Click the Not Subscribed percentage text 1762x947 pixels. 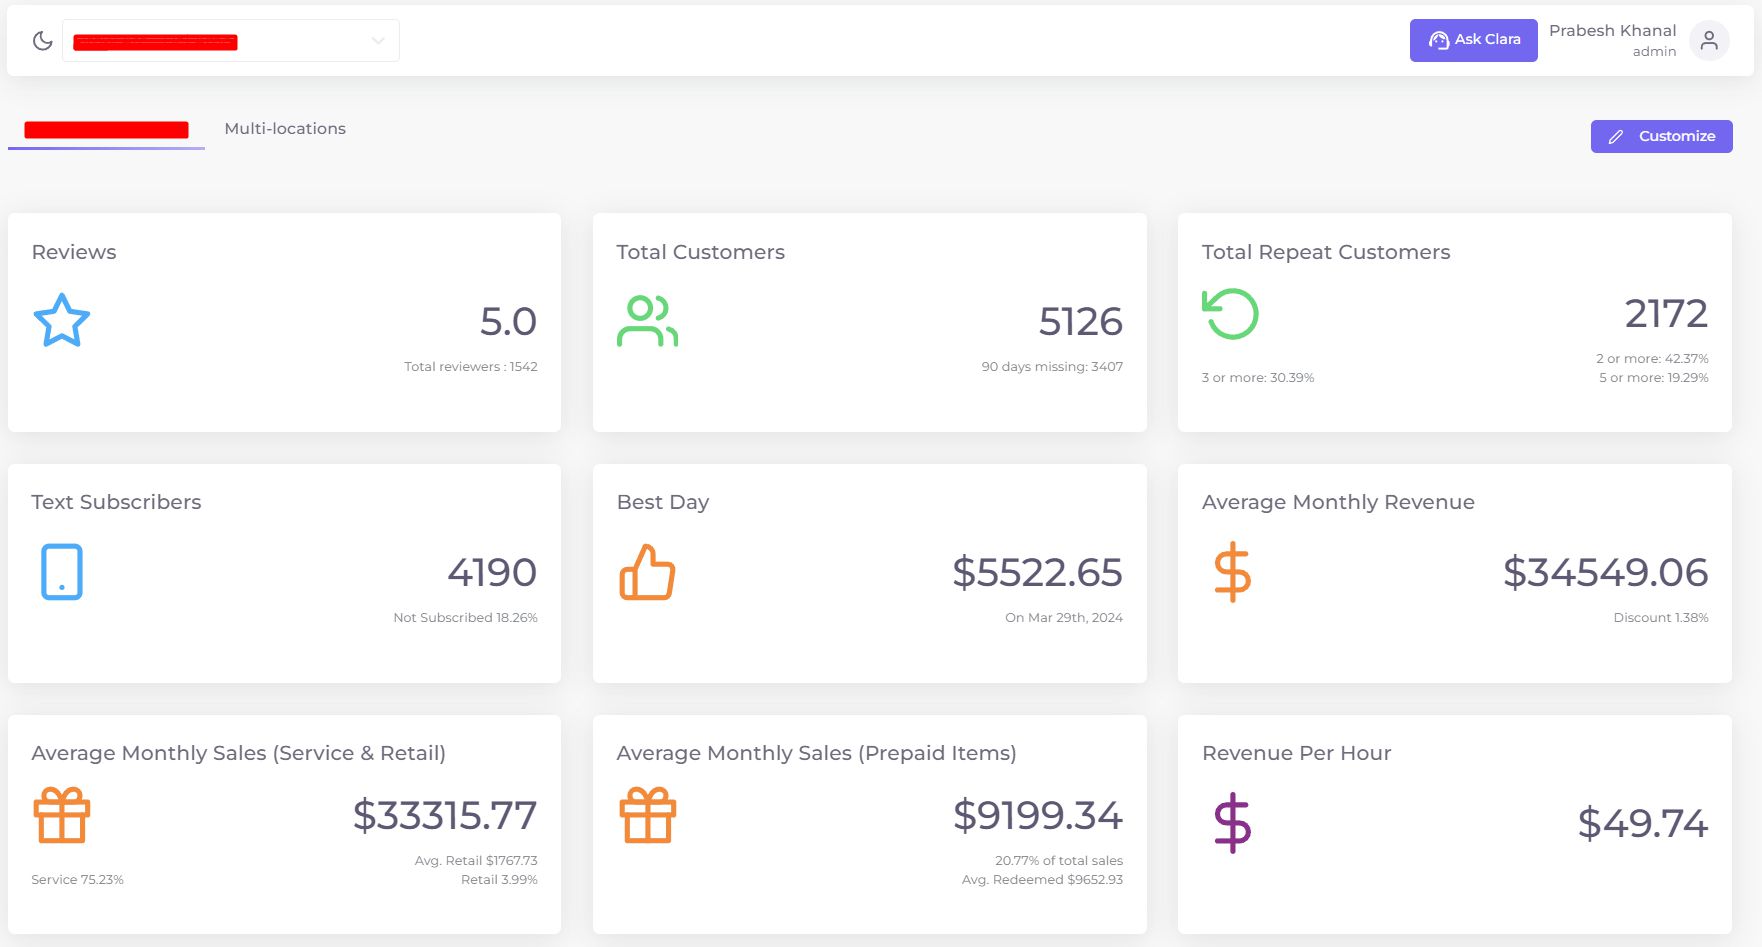pyautogui.click(x=465, y=617)
